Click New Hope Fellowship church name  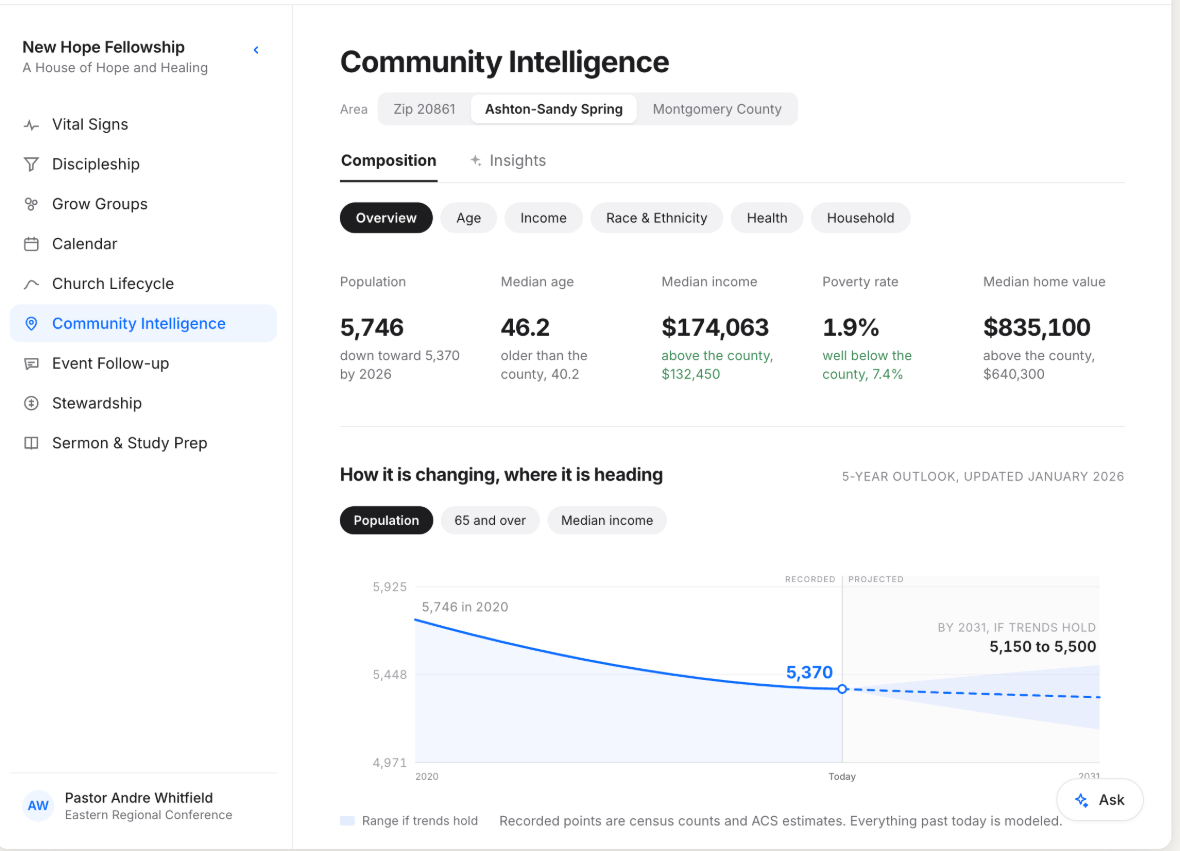[103, 47]
